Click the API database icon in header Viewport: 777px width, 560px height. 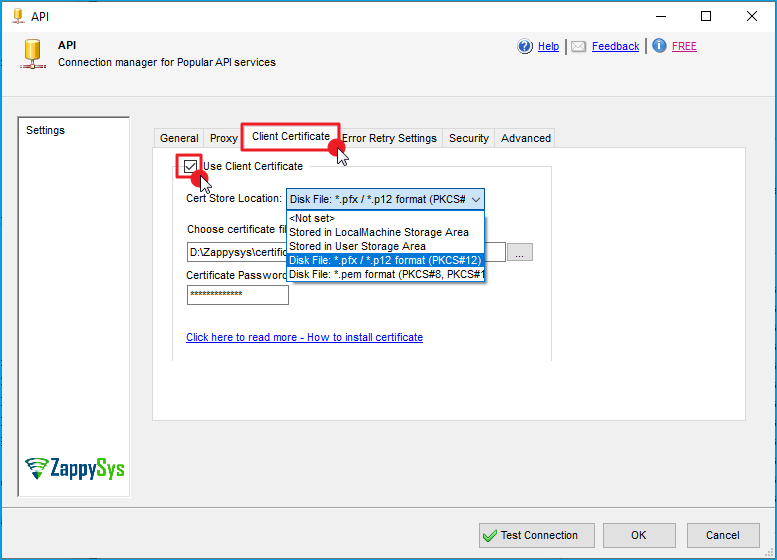pyautogui.click(x=33, y=53)
